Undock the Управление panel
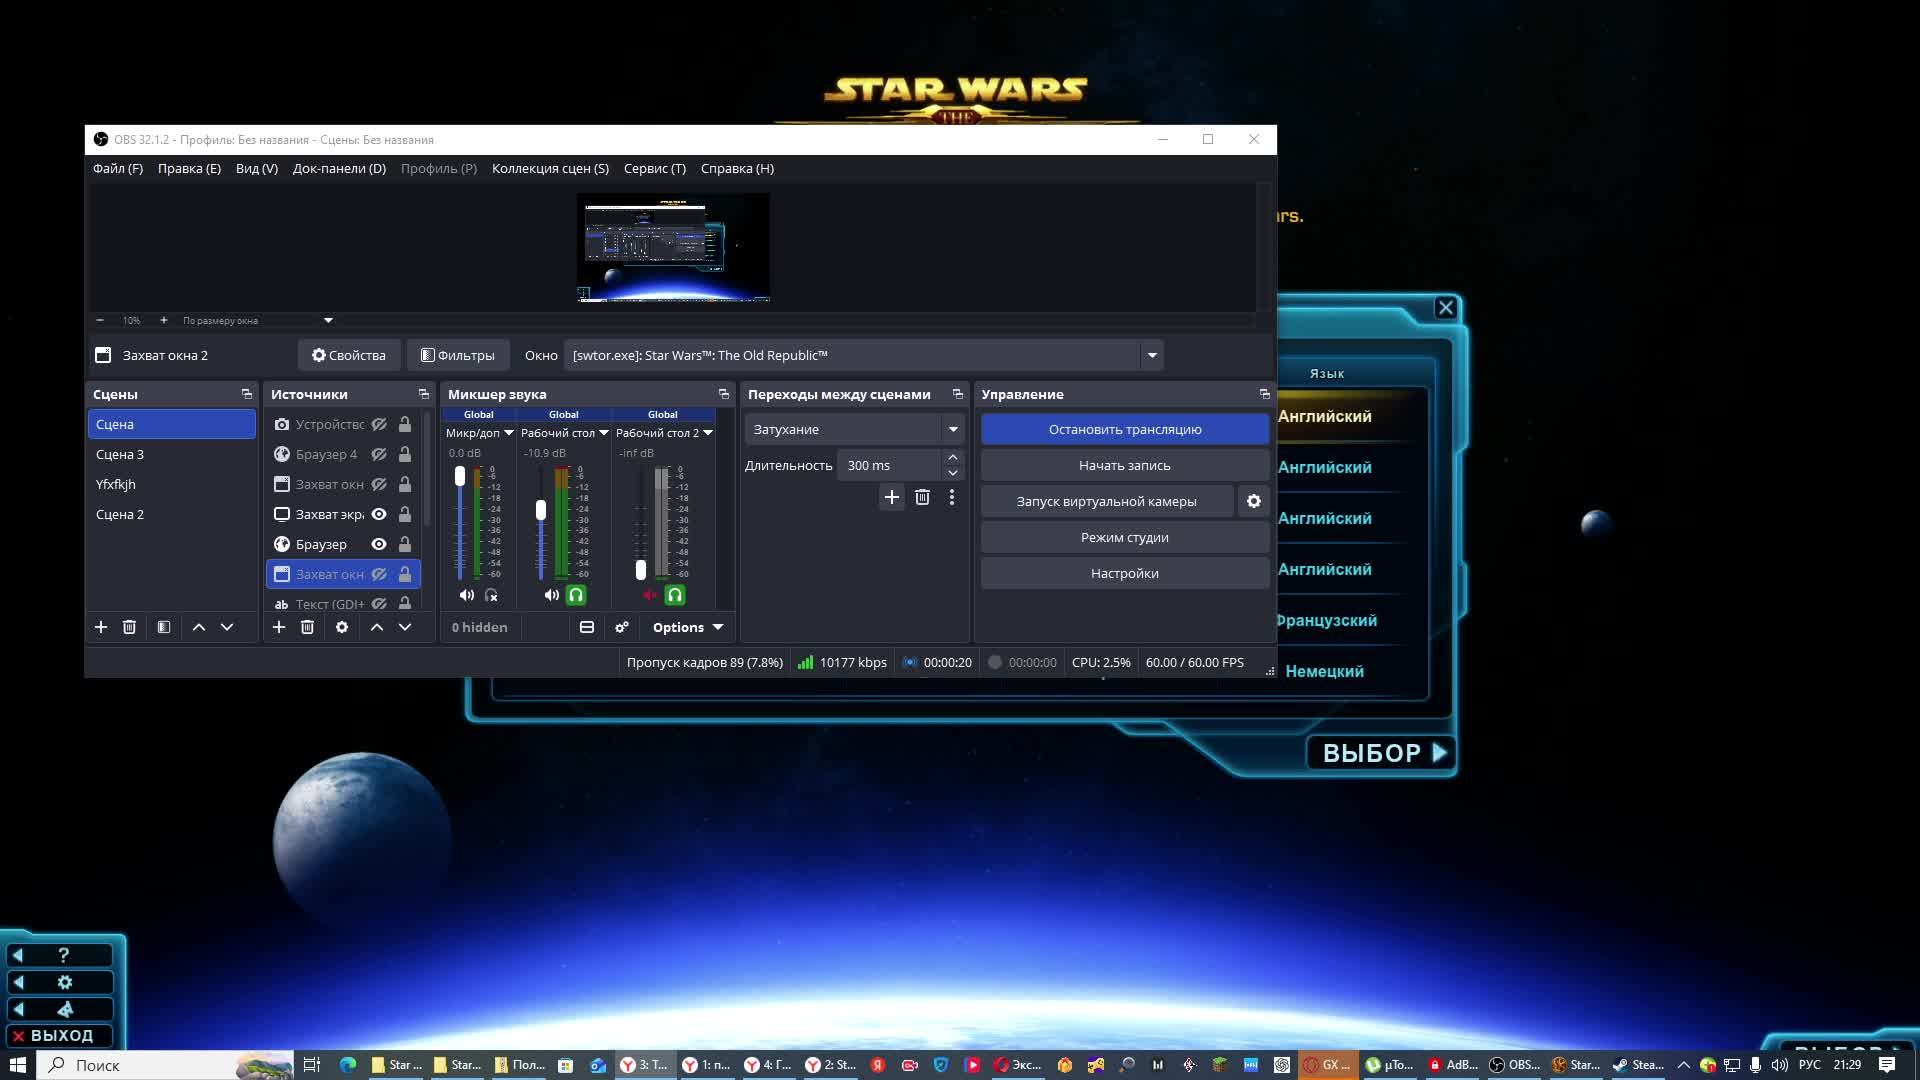 (x=1264, y=394)
